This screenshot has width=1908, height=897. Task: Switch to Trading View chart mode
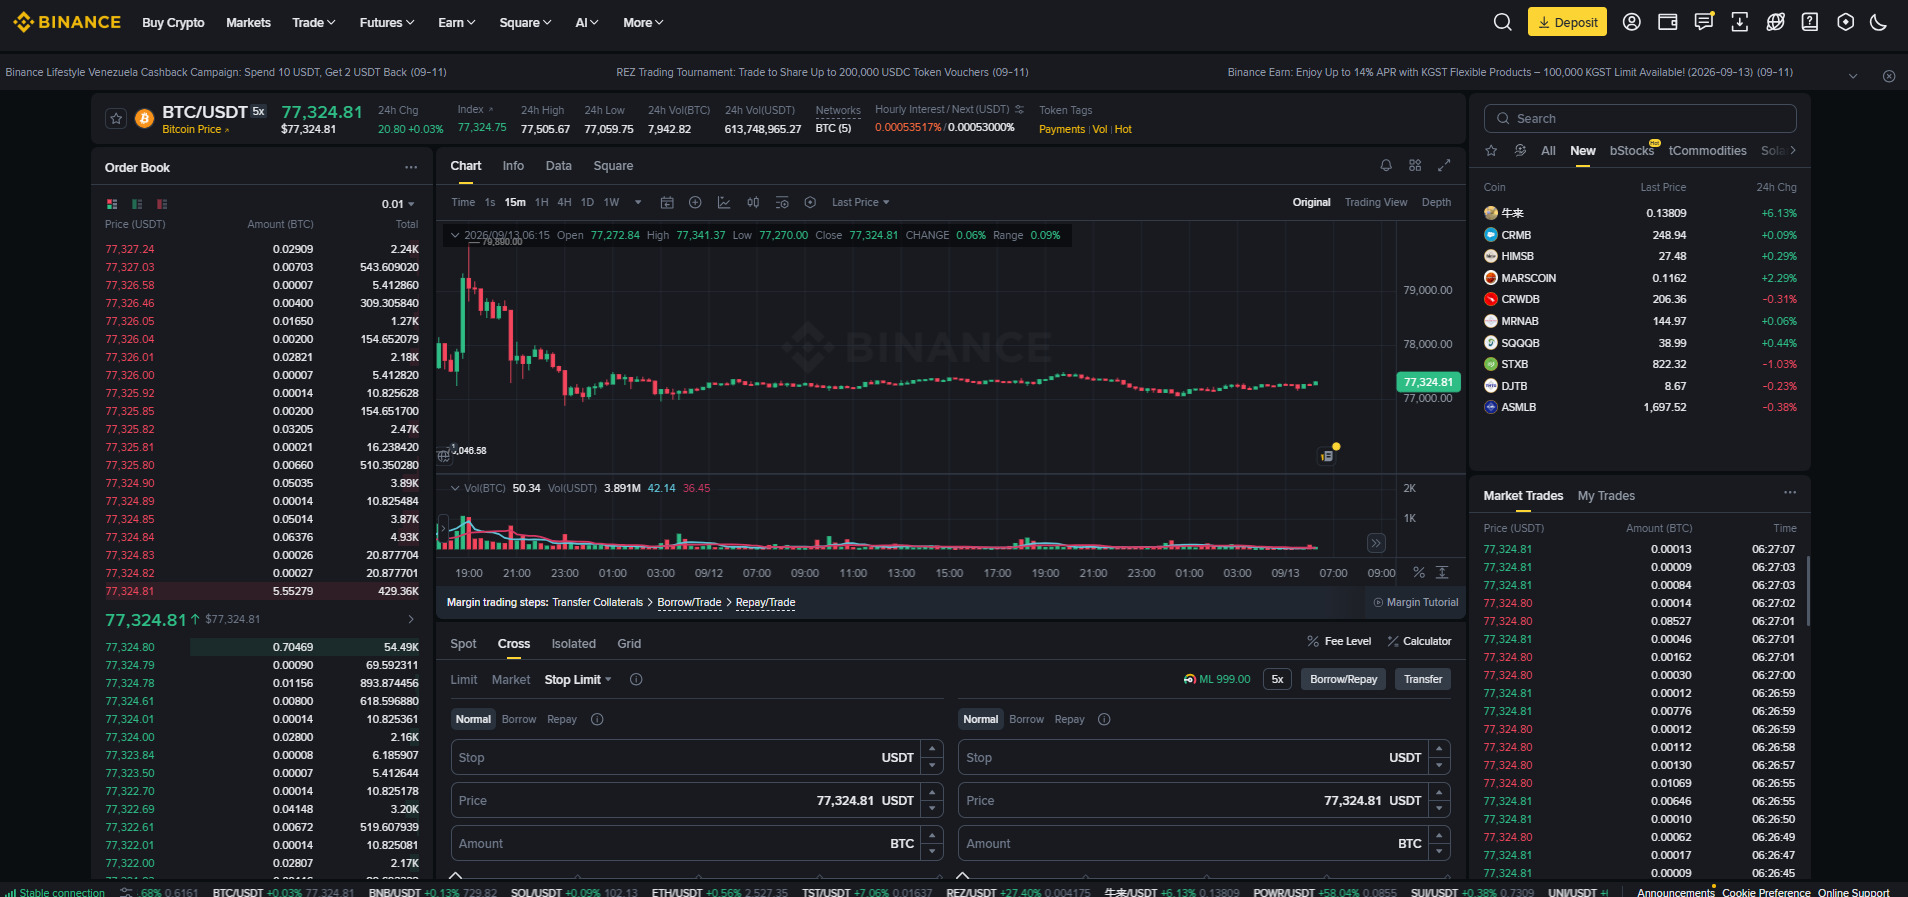click(x=1375, y=202)
